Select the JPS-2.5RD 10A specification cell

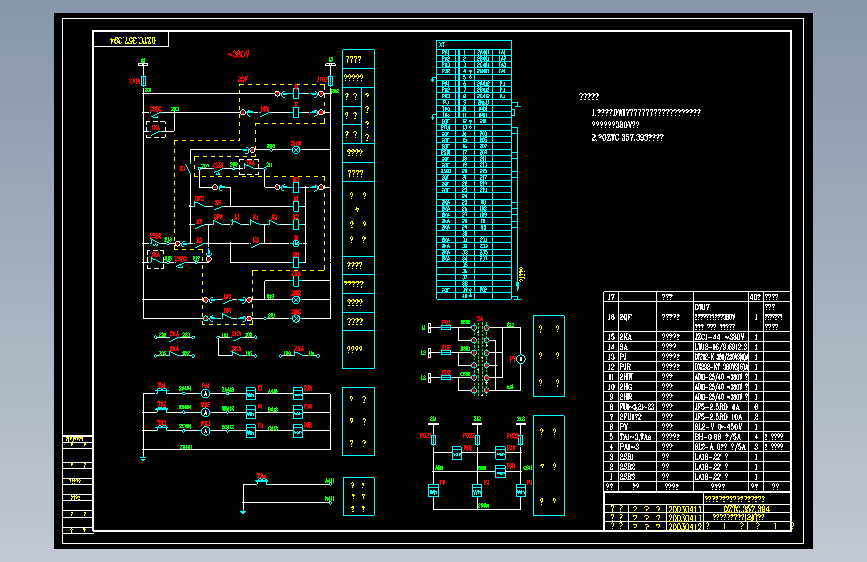tap(721, 417)
